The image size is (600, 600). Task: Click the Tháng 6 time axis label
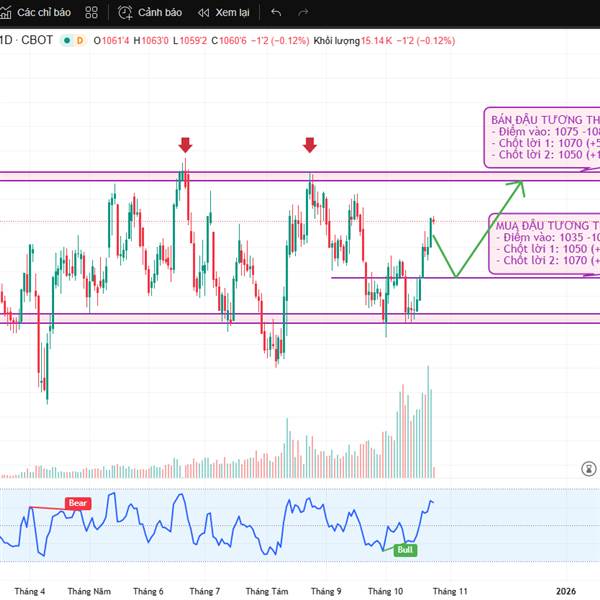pyautogui.click(x=148, y=591)
